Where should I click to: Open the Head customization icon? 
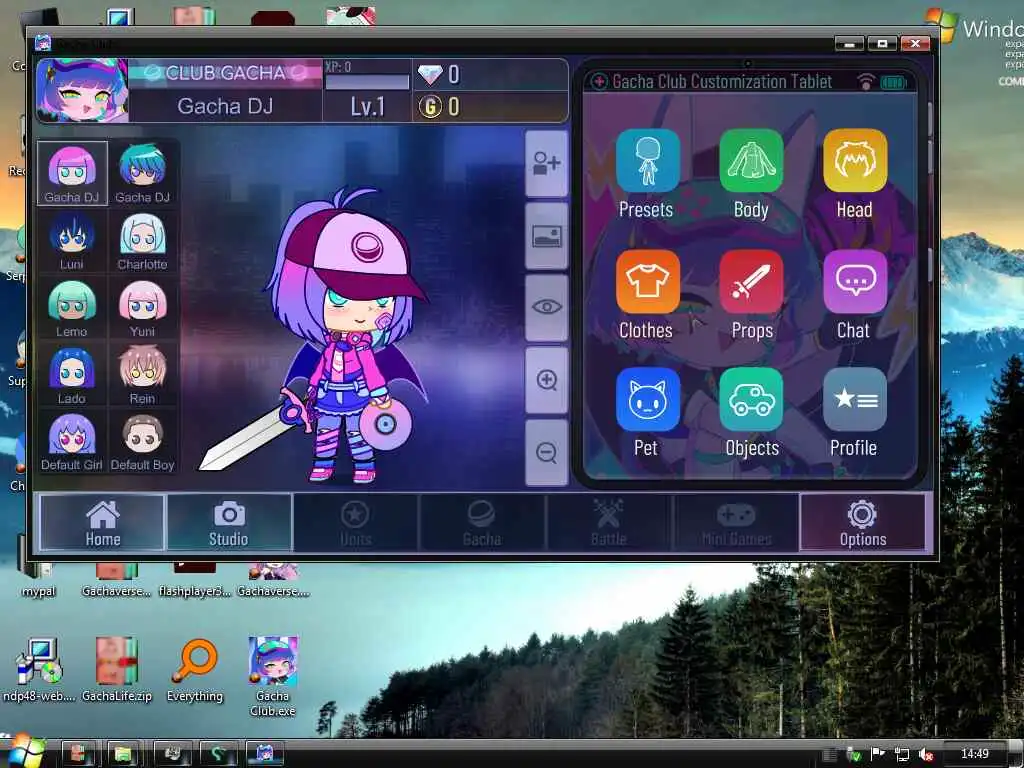[x=855, y=161]
